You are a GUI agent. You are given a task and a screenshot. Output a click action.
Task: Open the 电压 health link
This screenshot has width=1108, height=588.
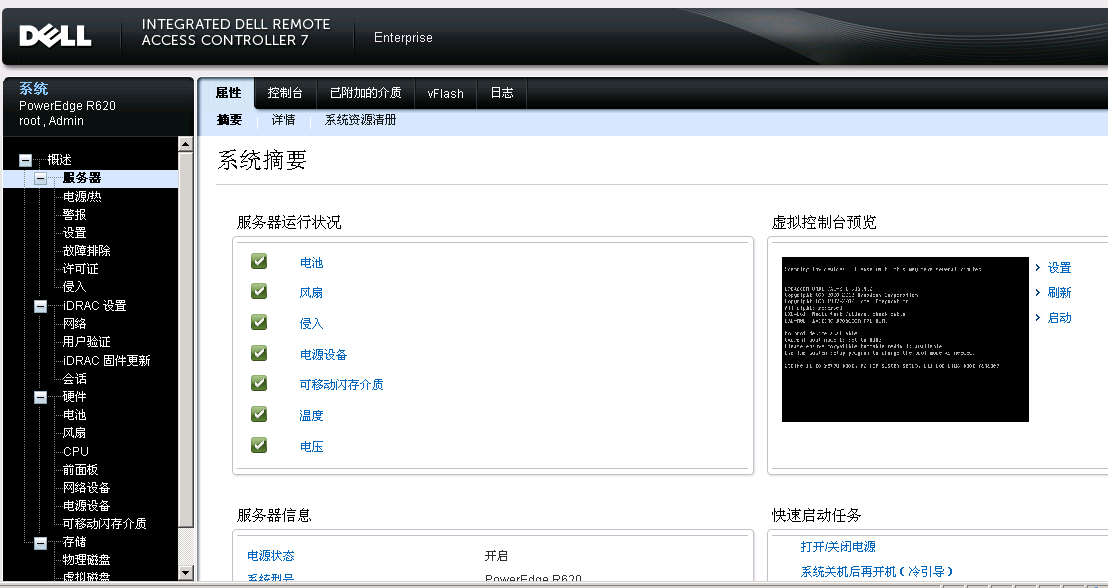coord(312,447)
